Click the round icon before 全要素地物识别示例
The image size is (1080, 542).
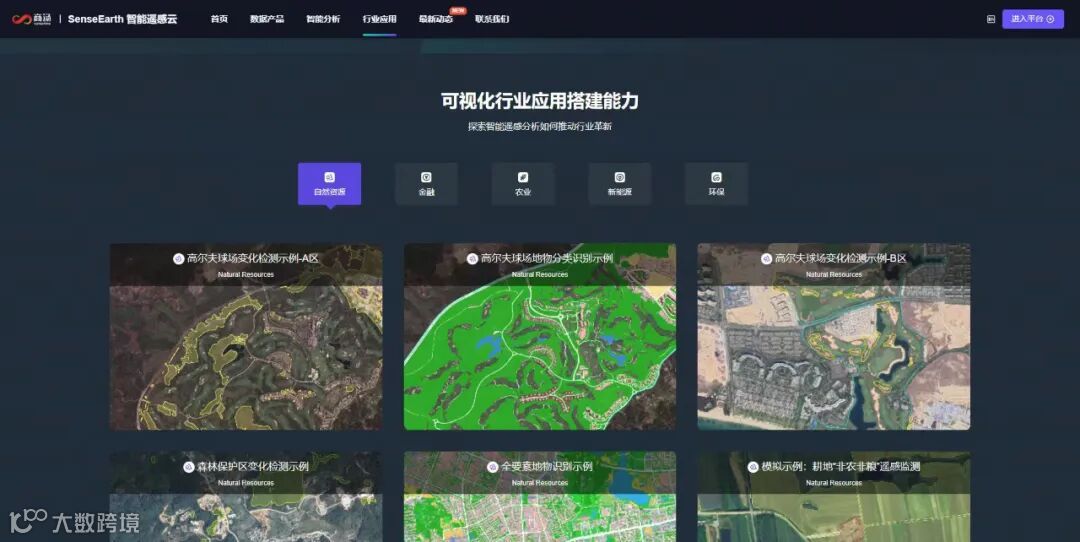[x=492, y=467]
